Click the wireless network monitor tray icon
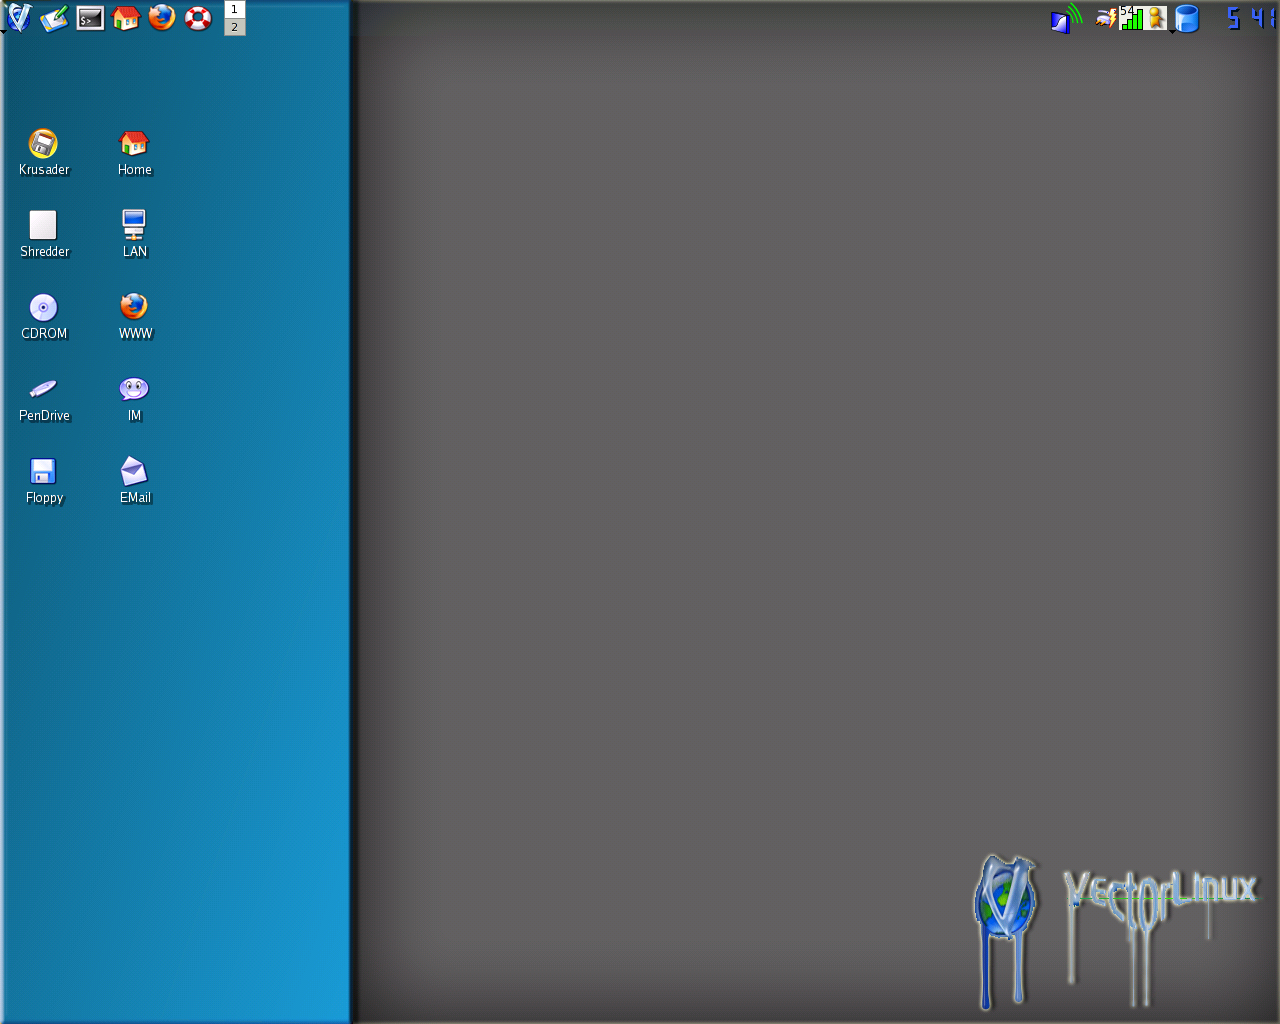 (1066, 18)
